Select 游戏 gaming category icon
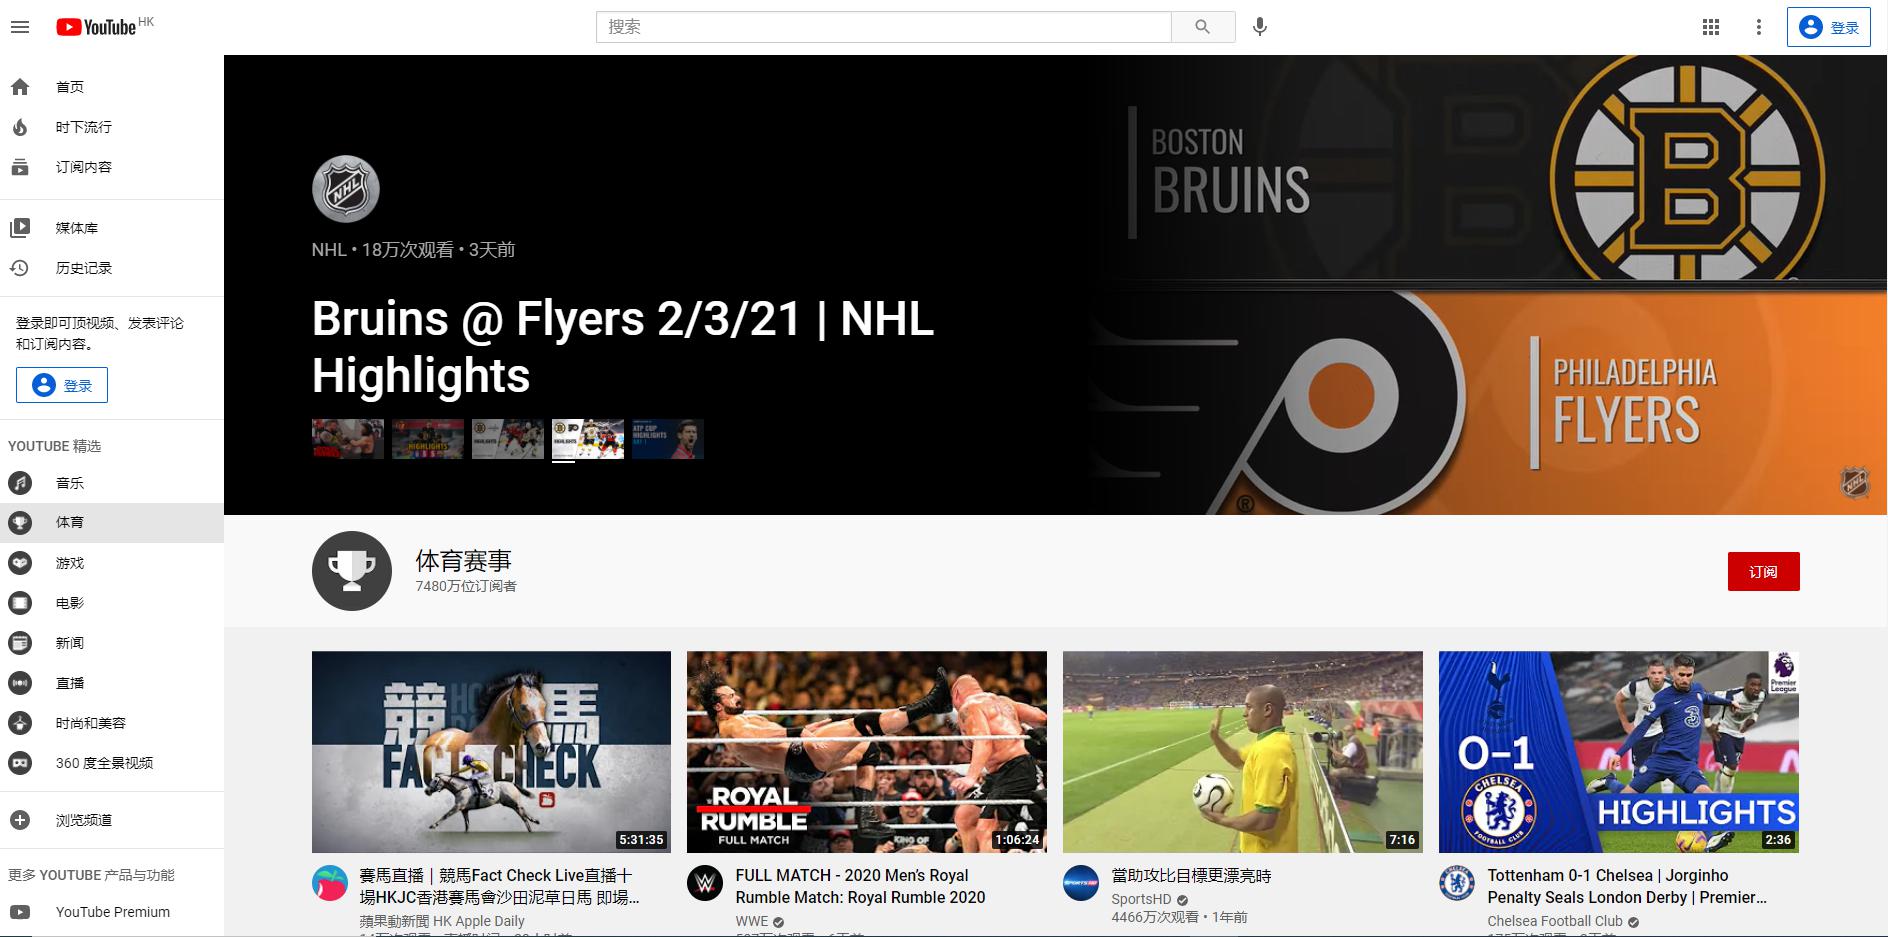 click(20, 563)
